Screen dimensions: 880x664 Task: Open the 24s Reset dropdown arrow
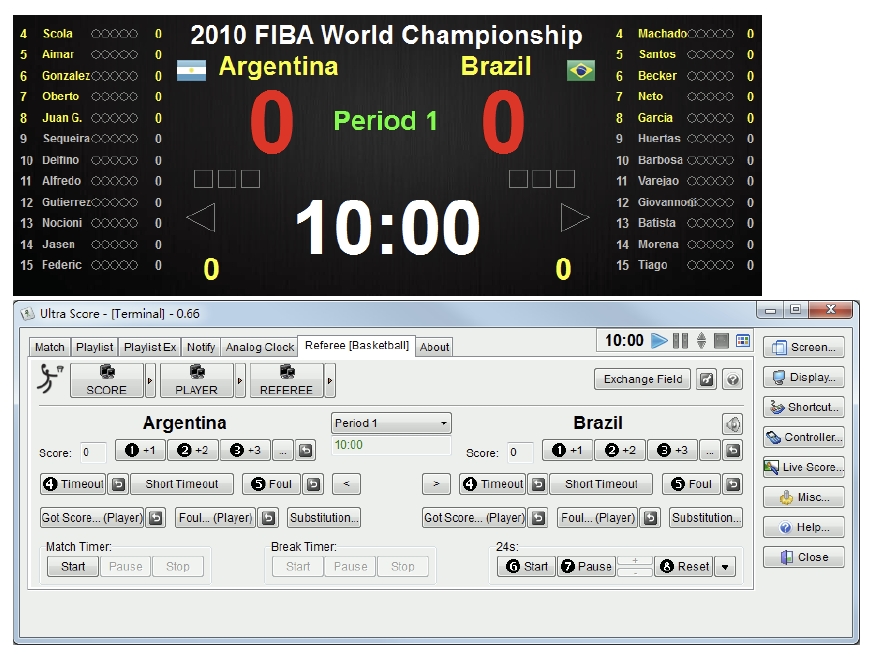point(725,567)
